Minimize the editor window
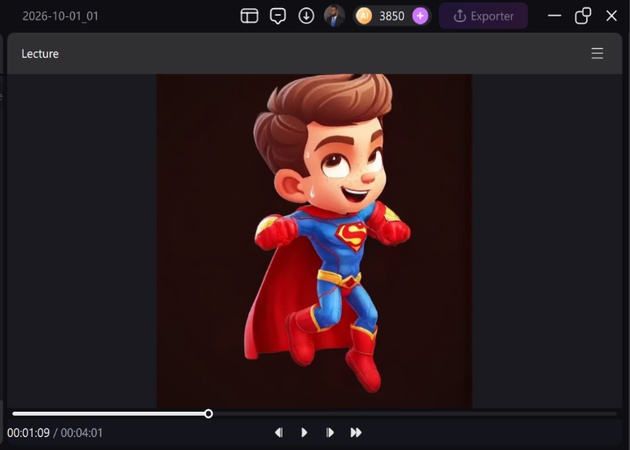630x450 pixels. [x=554, y=16]
